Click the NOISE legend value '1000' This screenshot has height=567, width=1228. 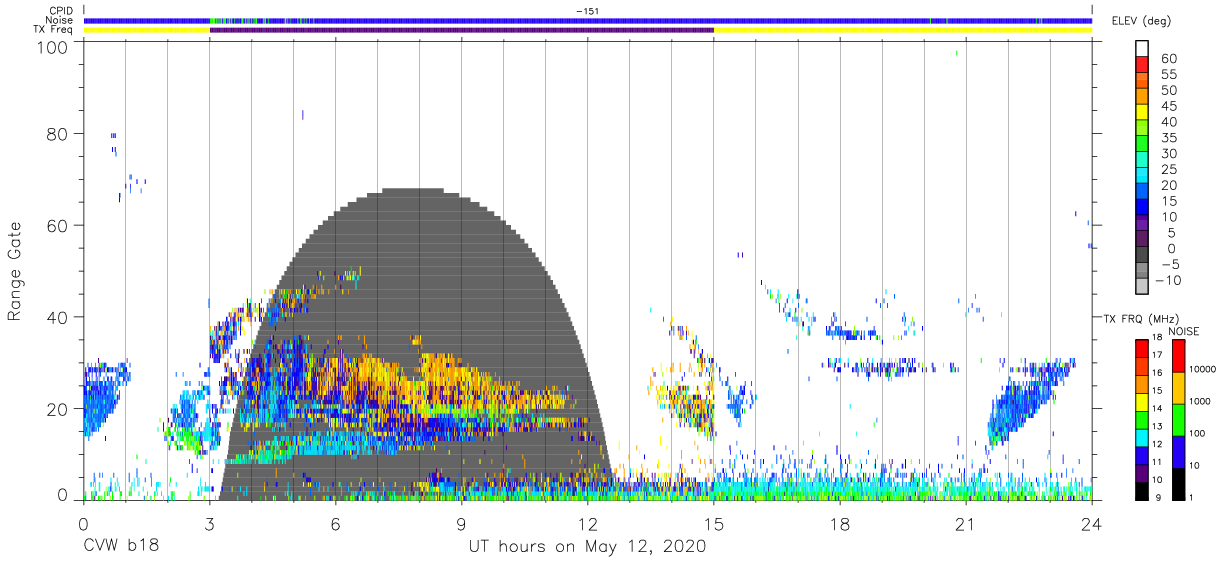(x=1200, y=401)
